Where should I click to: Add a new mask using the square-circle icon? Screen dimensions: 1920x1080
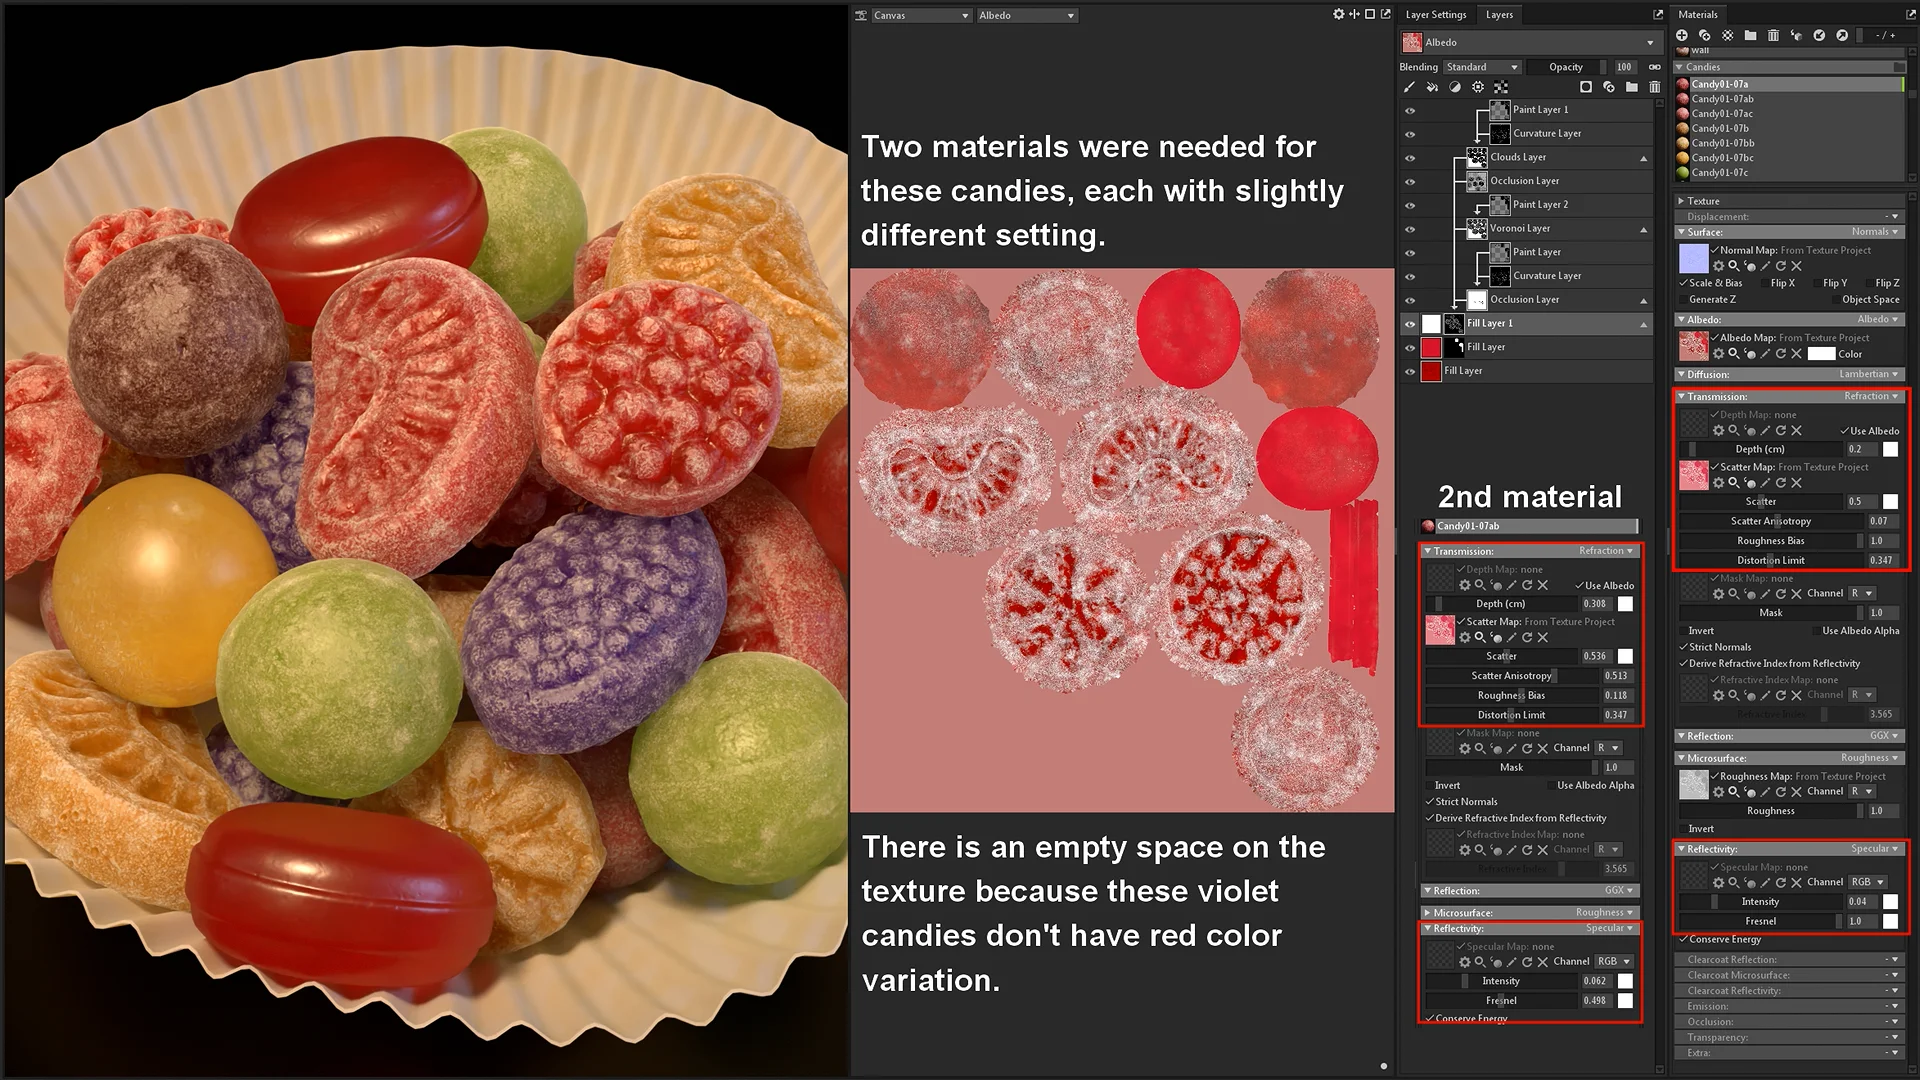pyautogui.click(x=1586, y=88)
